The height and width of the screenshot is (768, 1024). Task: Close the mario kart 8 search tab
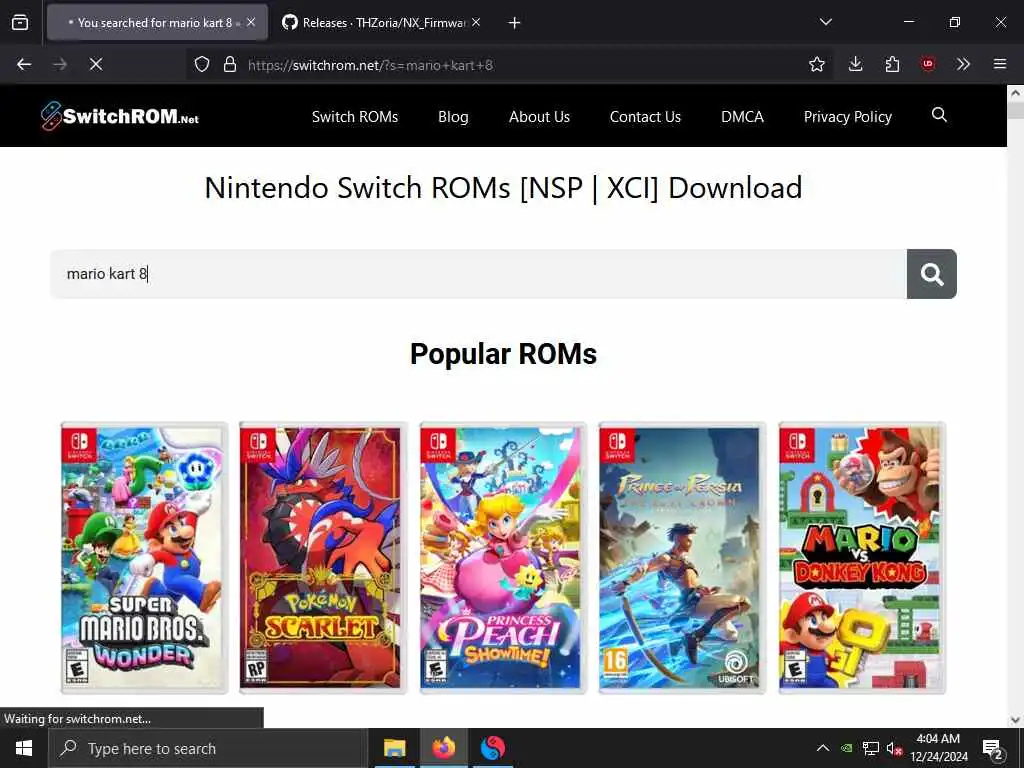(x=251, y=22)
